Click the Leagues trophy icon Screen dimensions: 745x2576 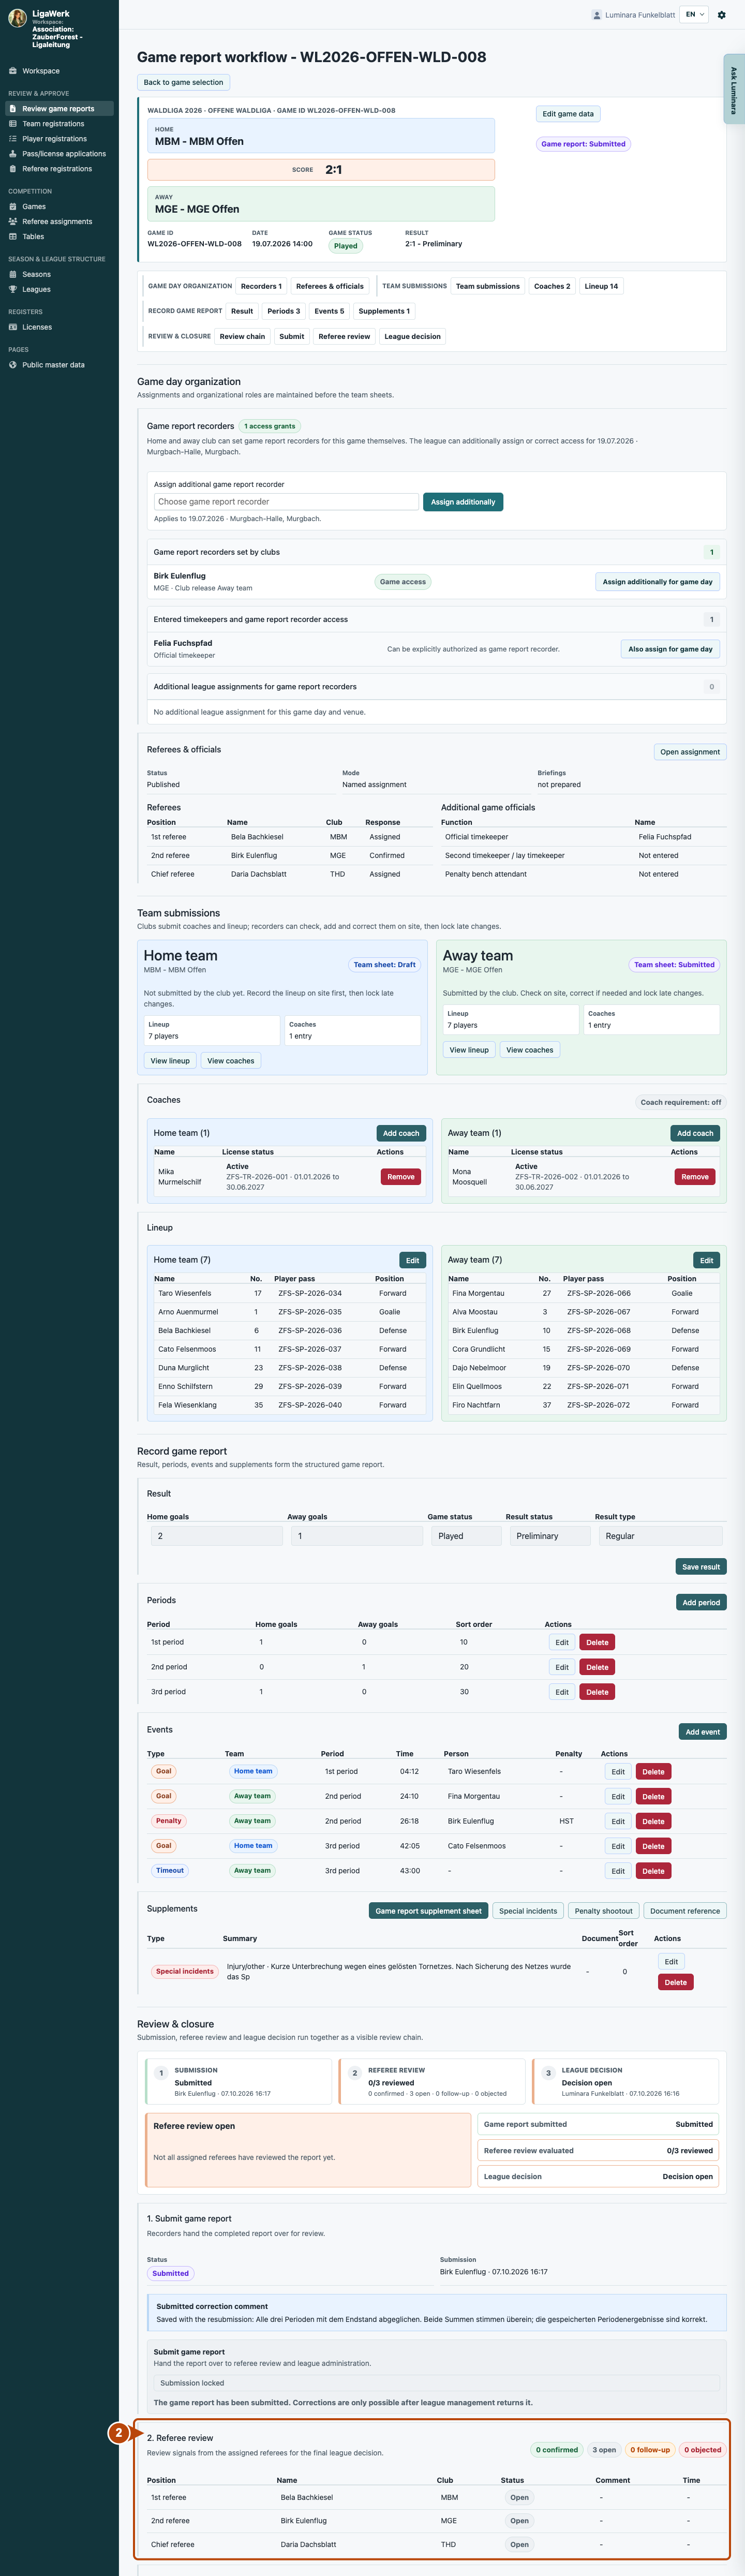[x=13, y=289]
